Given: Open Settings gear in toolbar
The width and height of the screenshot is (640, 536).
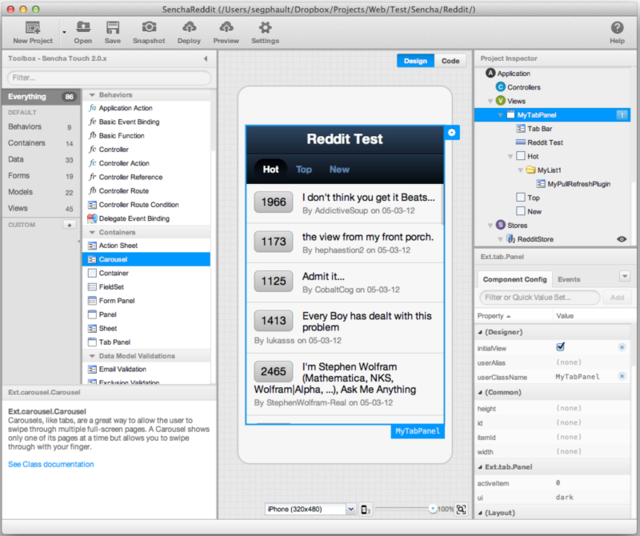Looking at the screenshot, I should click(265, 27).
